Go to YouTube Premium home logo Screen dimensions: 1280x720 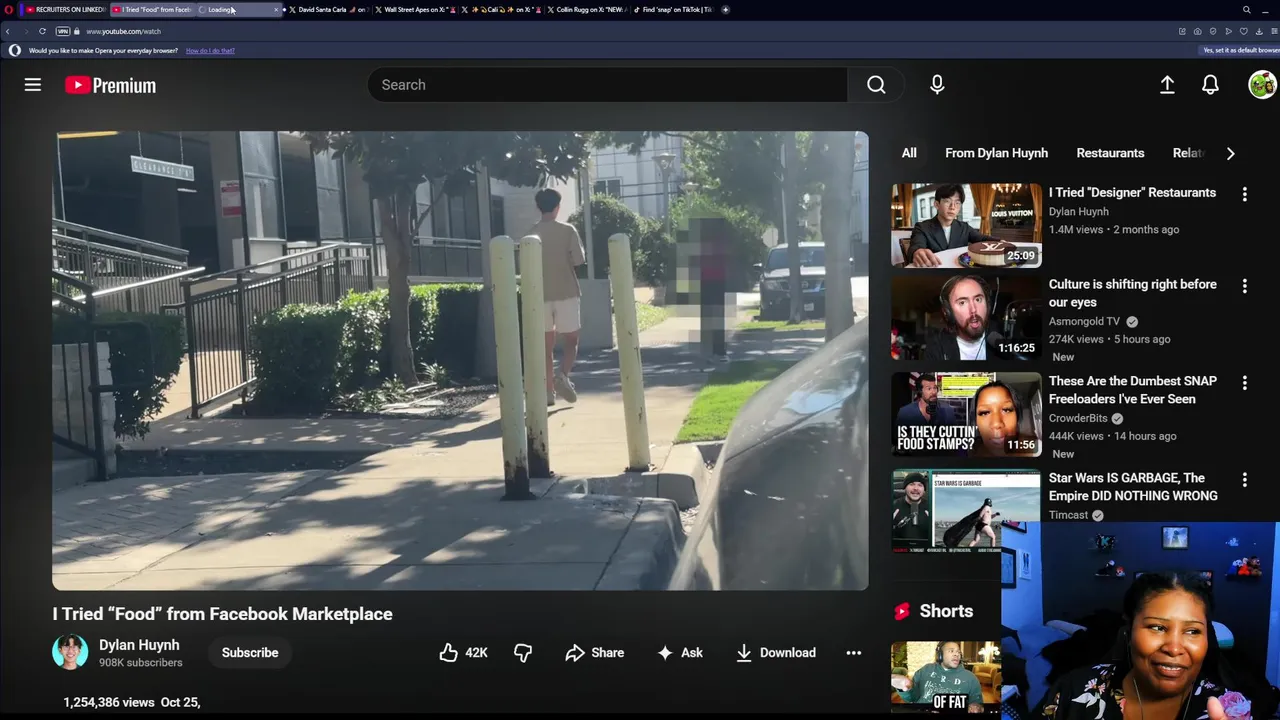click(110, 85)
